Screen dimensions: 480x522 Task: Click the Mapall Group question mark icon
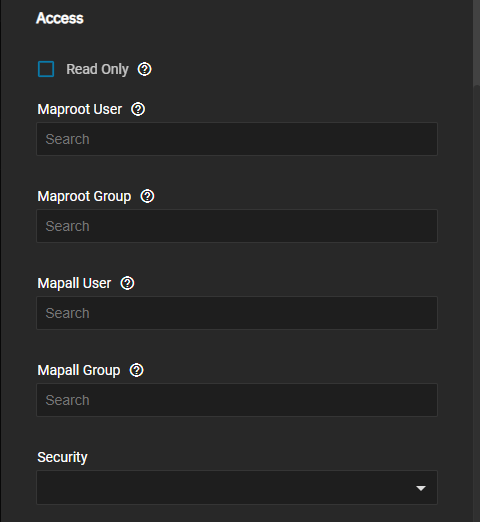coord(137,370)
